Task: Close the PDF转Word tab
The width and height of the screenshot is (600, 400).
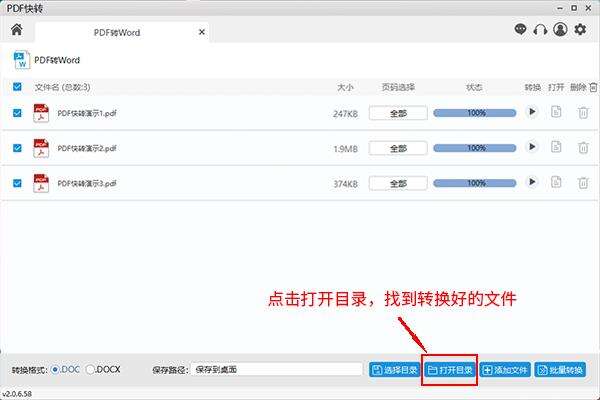Action: pos(202,33)
